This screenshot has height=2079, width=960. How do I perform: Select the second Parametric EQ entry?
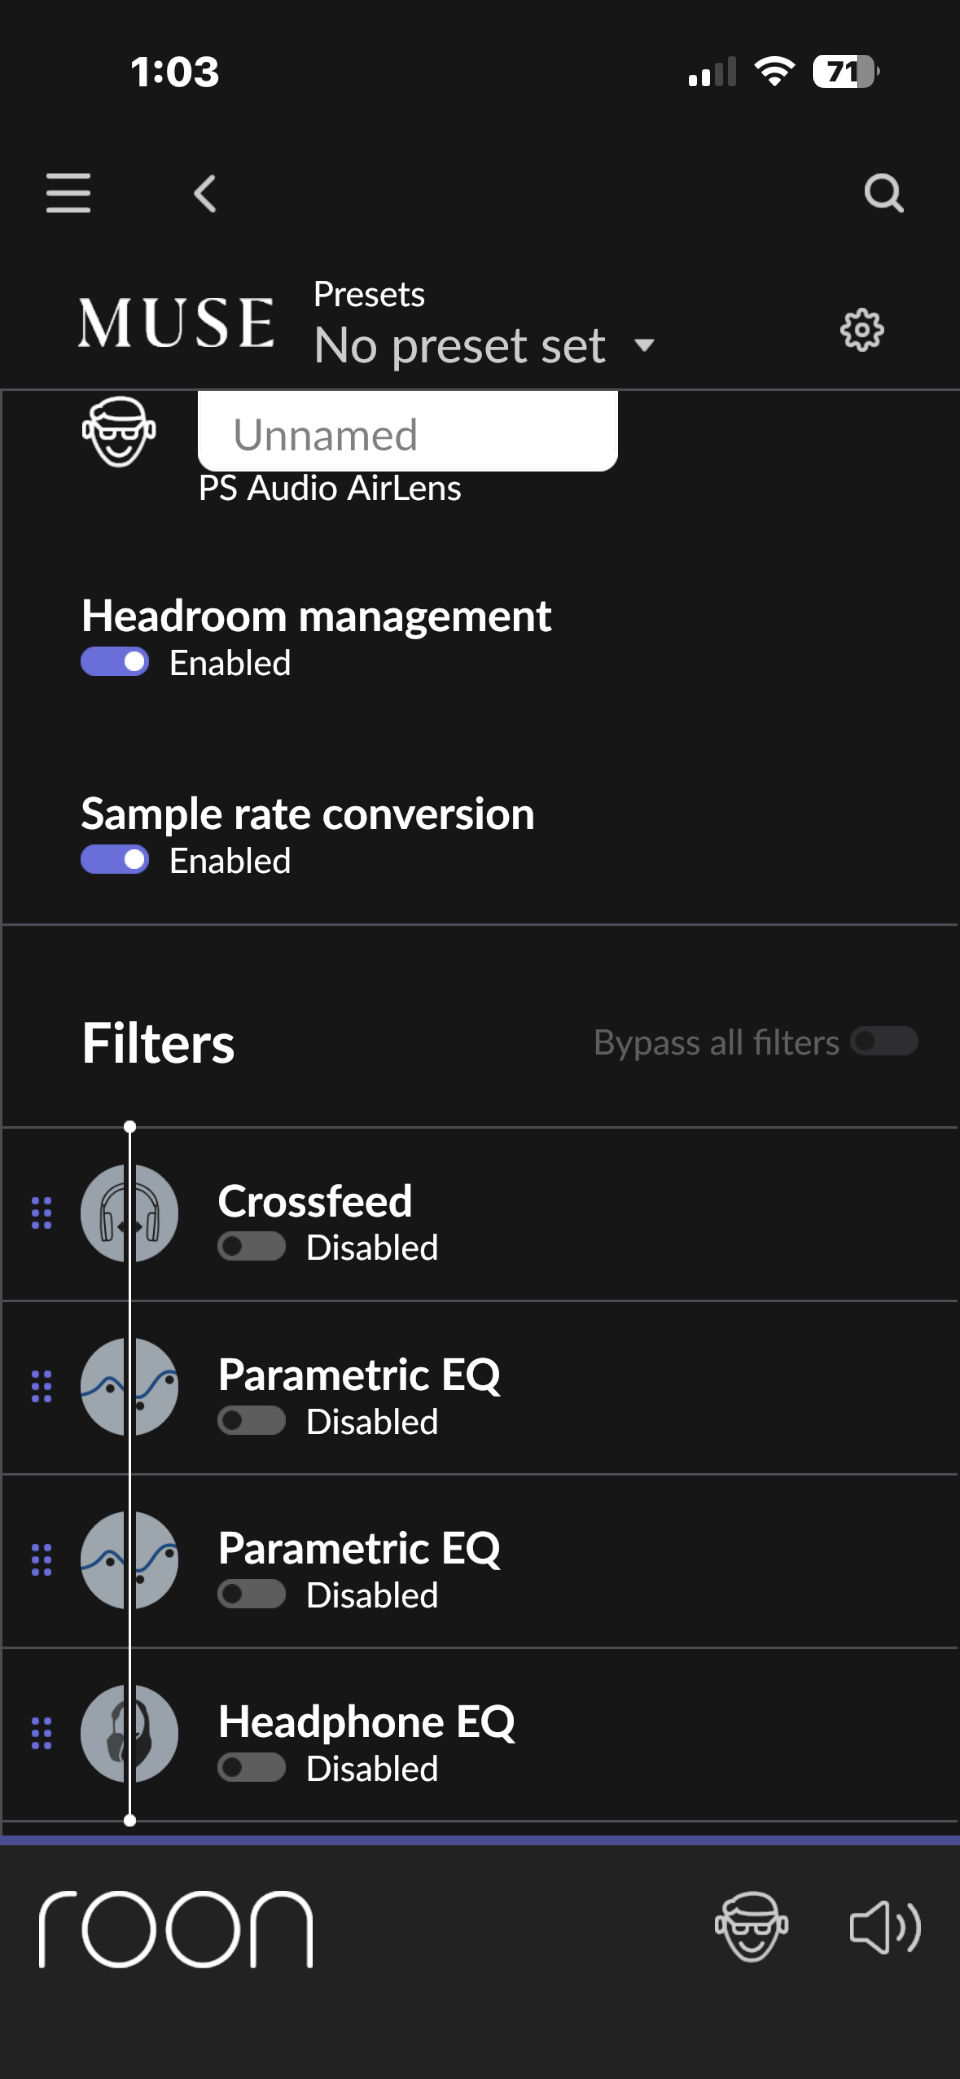click(x=480, y=1561)
